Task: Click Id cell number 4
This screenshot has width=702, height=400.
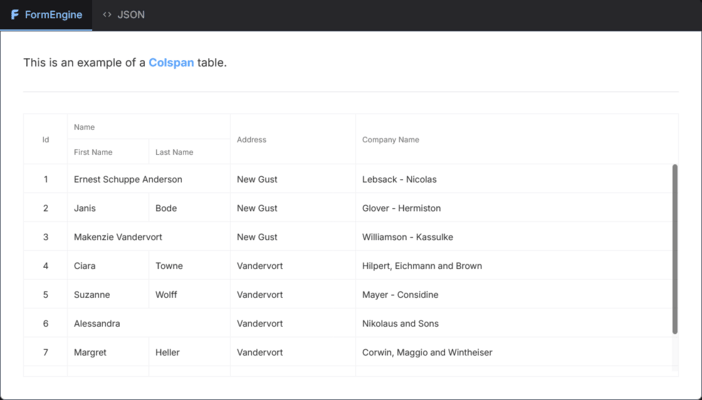Action: pos(46,266)
